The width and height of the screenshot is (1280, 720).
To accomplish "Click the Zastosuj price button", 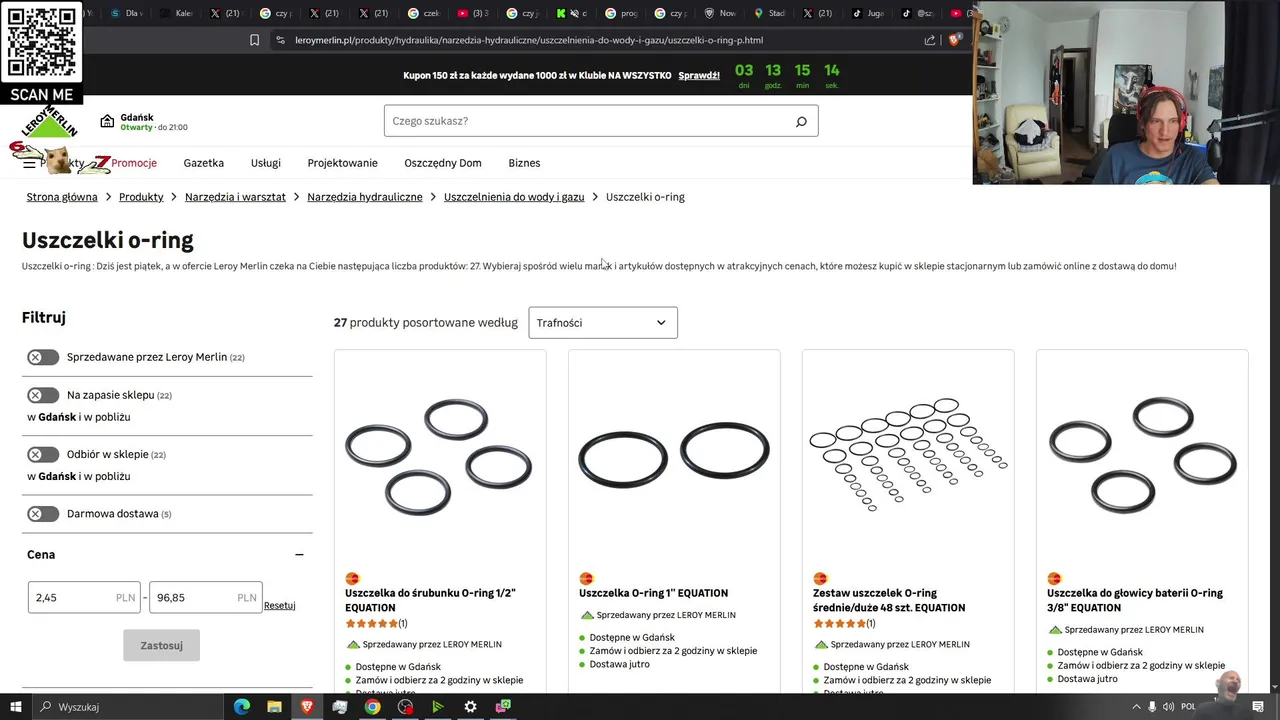I will [x=161, y=645].
